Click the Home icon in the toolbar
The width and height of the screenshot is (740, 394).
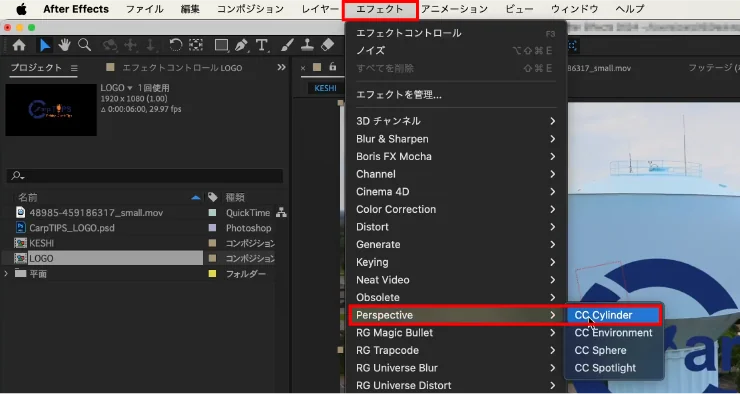pyautogui.click(x=19, y=45)
